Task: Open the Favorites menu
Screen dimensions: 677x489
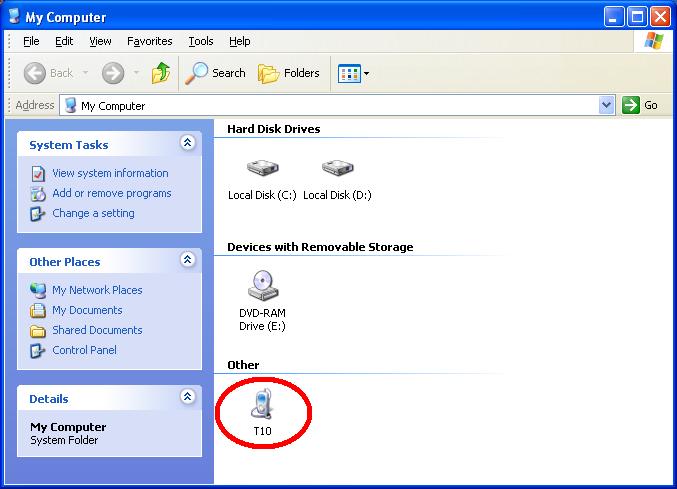Action: click(150, 41)
